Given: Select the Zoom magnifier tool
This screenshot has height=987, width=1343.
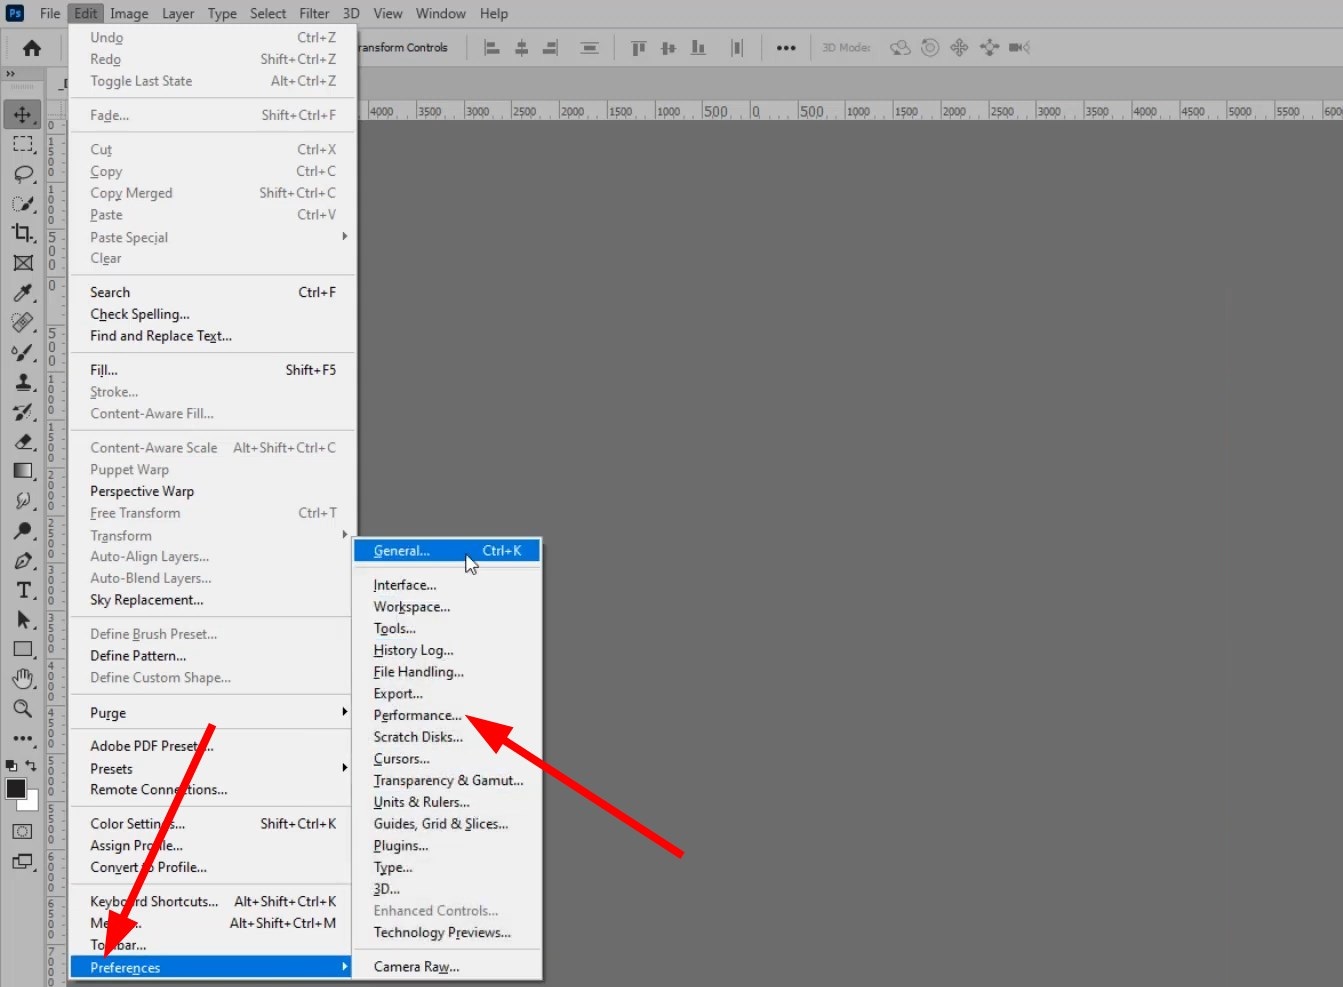Looking at the screenshot, I should [x=22, y=709].
